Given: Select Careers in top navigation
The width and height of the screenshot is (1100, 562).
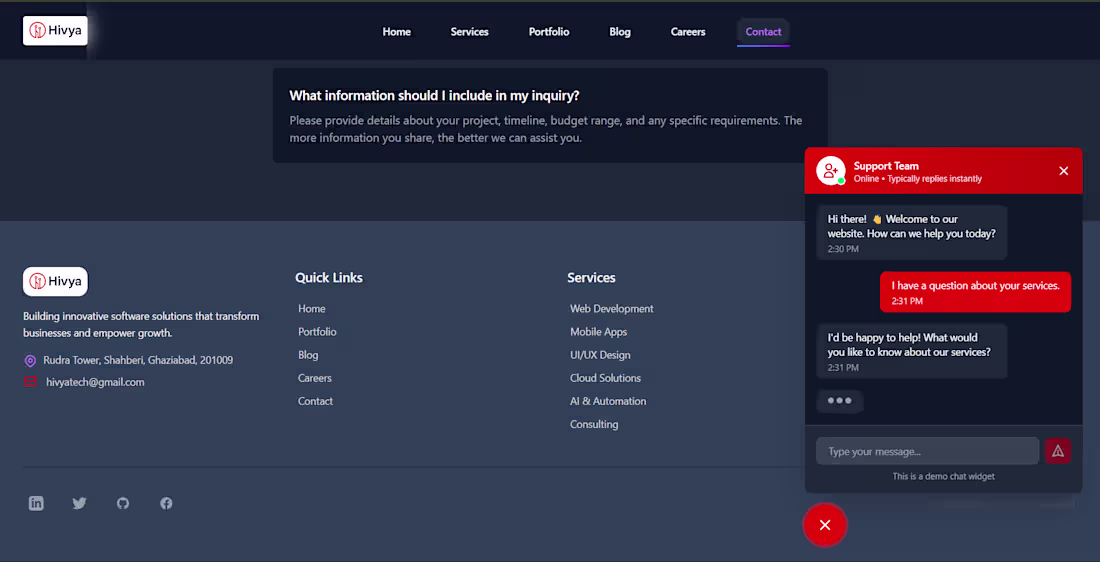Looking at the screenshot, I should point(688,32).
